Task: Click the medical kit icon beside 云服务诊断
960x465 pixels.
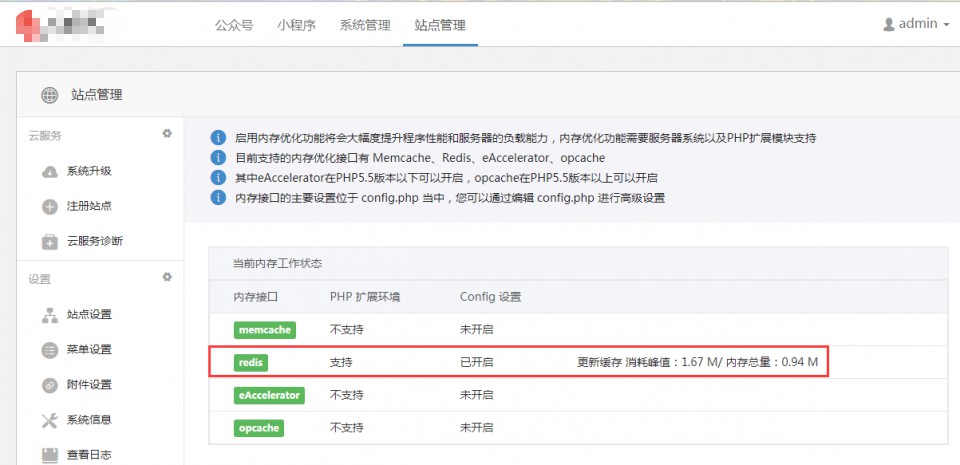Action: (x=49, y=242)
